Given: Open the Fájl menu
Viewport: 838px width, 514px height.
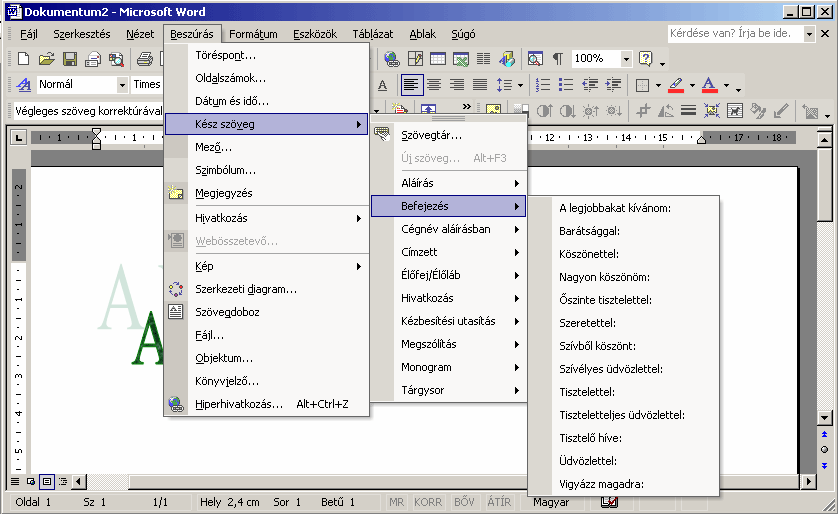Looking at the screenshot, I should click(x=29, y=34).
